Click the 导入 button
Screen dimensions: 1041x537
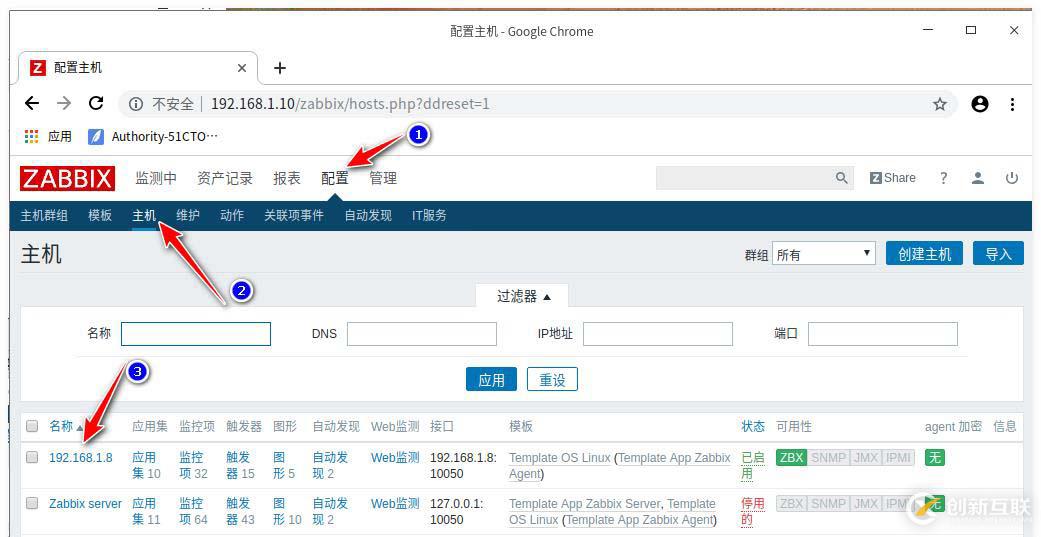click(999, 254)
